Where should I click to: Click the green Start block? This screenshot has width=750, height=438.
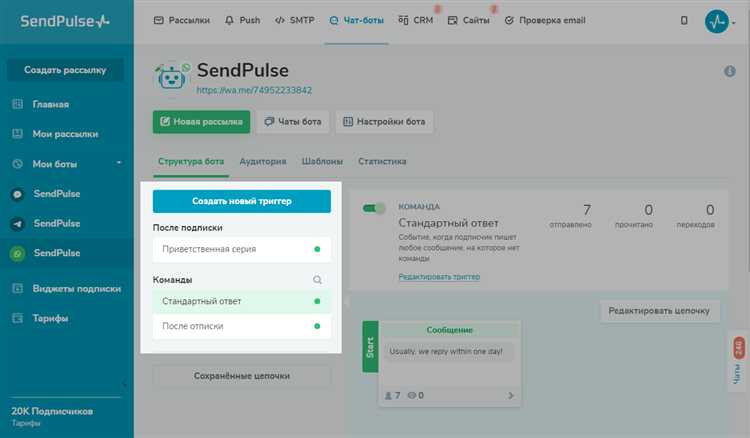370,347
